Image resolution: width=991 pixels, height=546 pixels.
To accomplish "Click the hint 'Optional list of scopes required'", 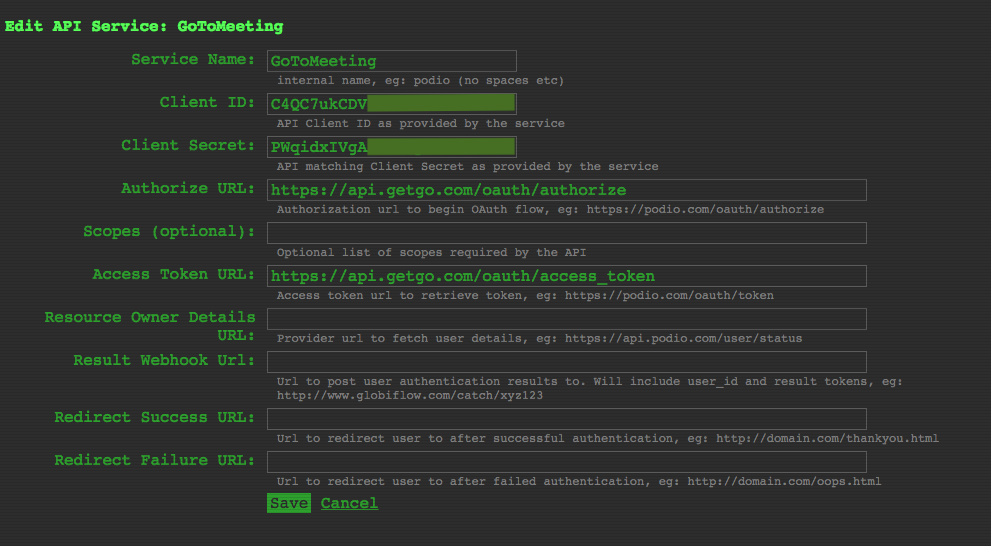I will coord(432,253).
